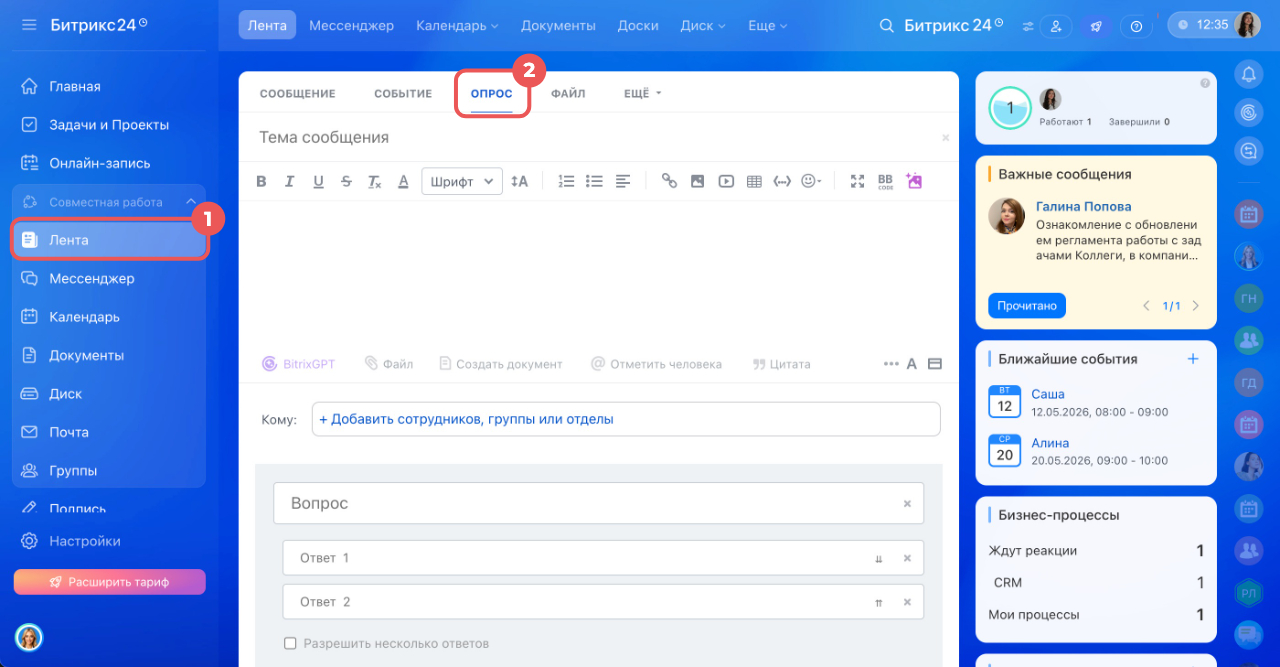1280x667 pixels.
Task: Open the text color picker
Action: click(x=404, y=181)
